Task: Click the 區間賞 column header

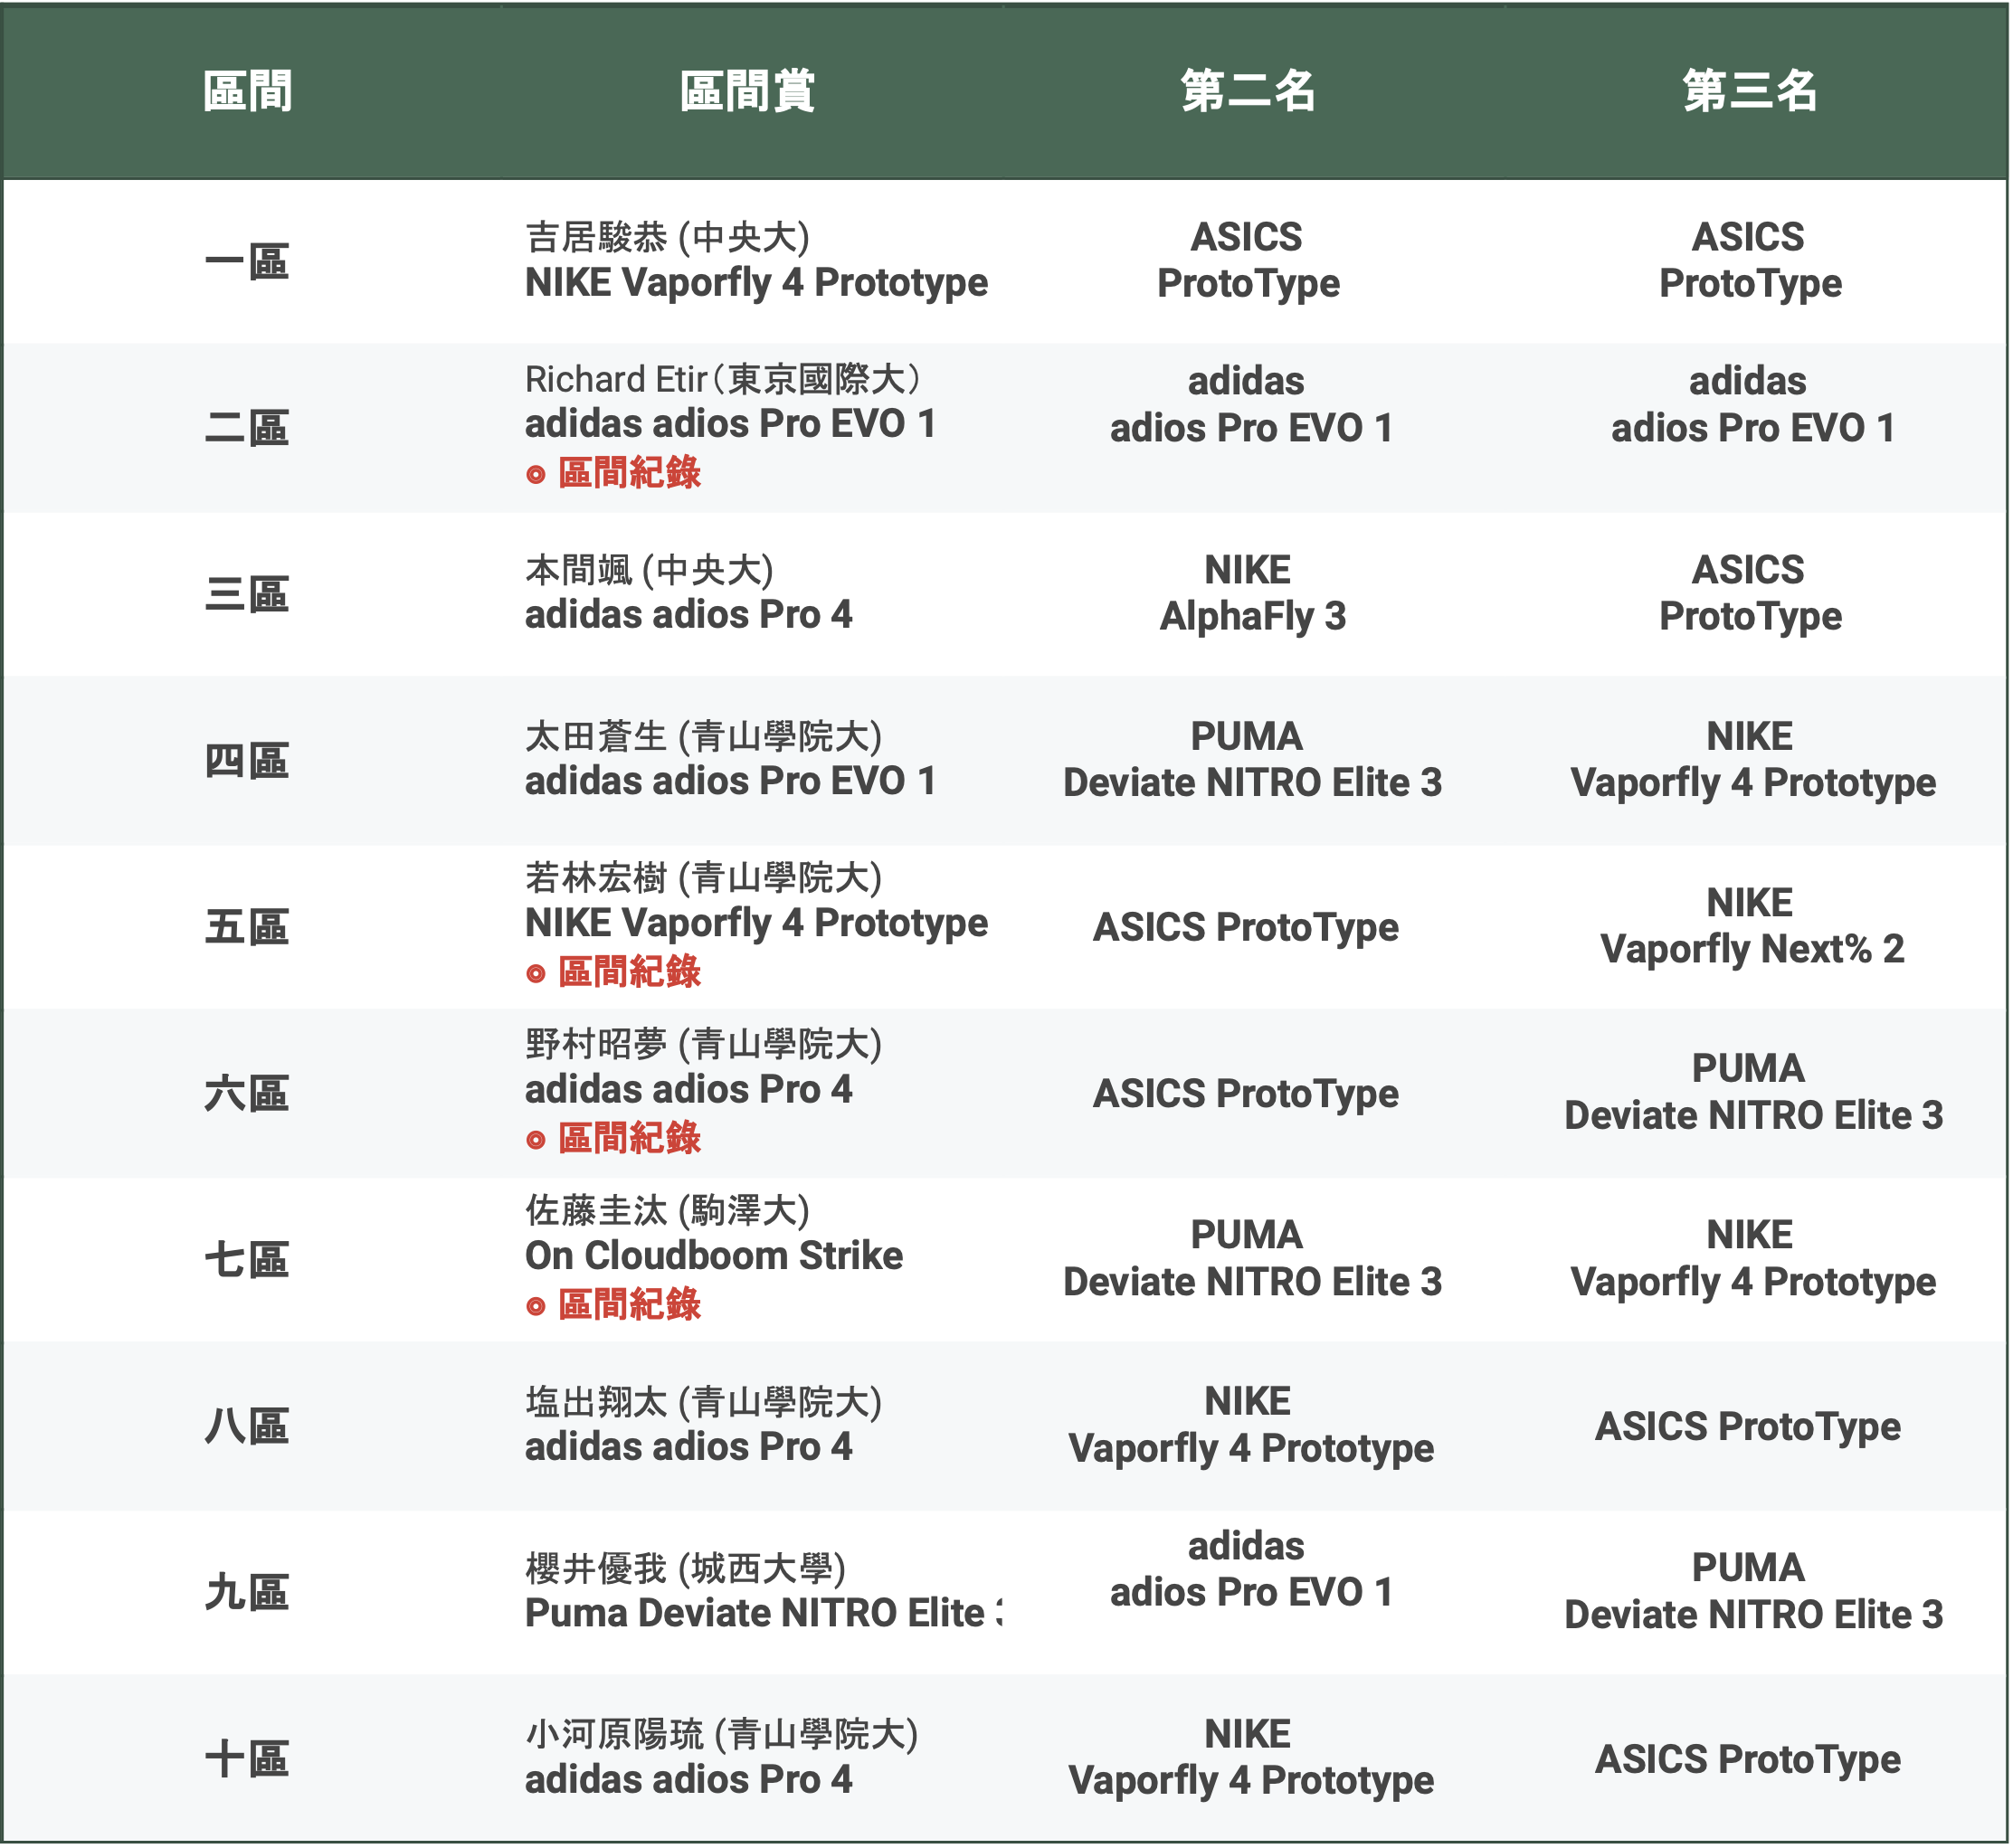Action: tap(747, 91)
